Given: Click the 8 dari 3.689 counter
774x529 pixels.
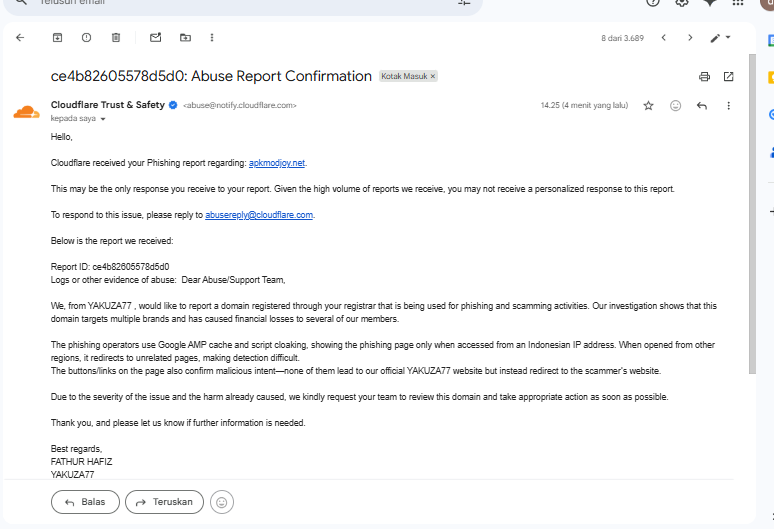Looking at the screenshot, I should coord(622,38).
